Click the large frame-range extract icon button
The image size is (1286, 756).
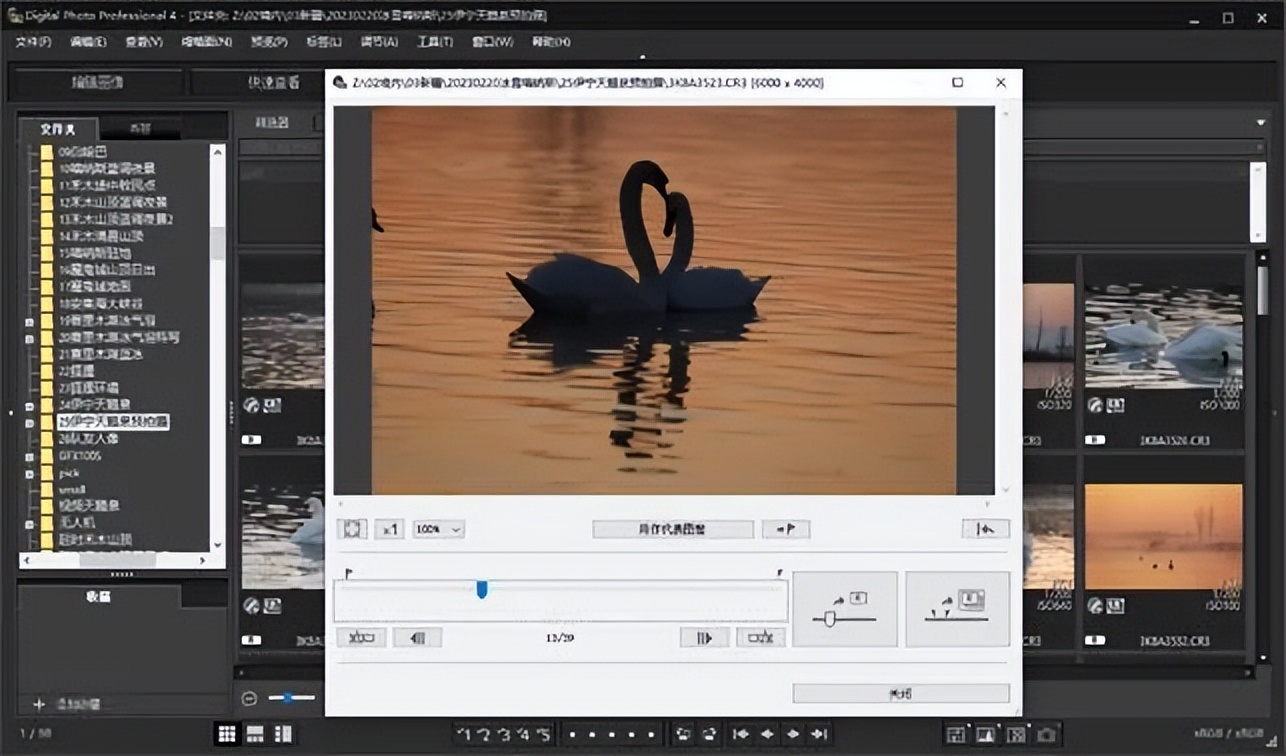[957, 609]
